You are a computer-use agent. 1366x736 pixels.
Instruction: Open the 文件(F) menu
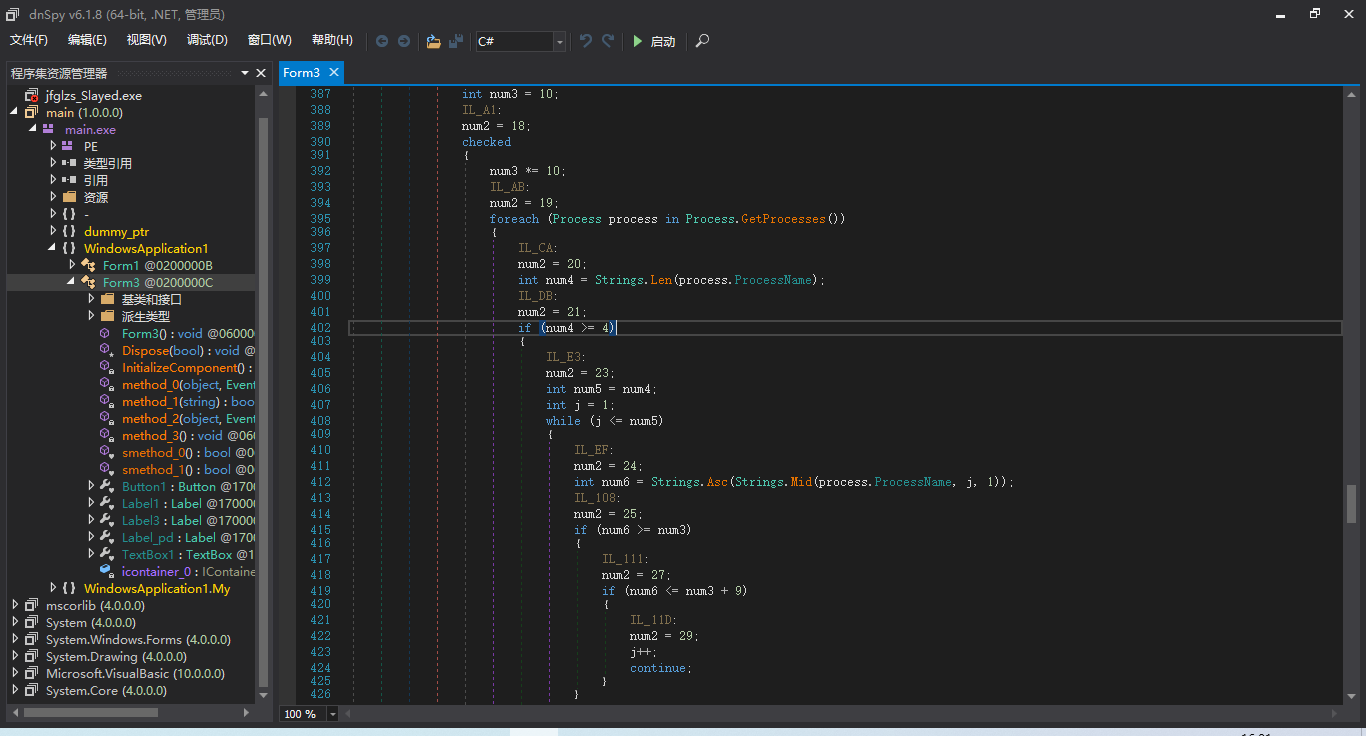click(29, 40)
